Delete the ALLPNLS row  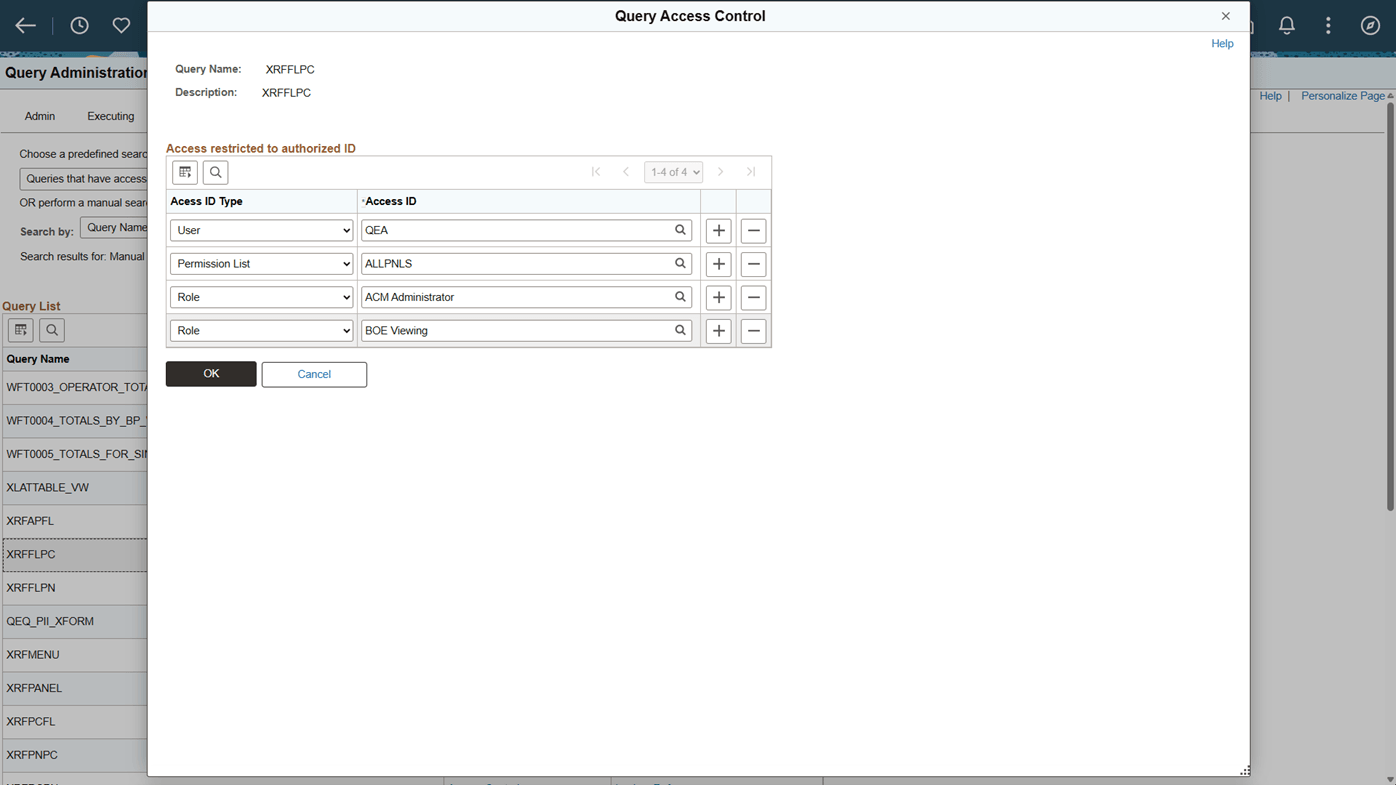[x=754, y=264]
